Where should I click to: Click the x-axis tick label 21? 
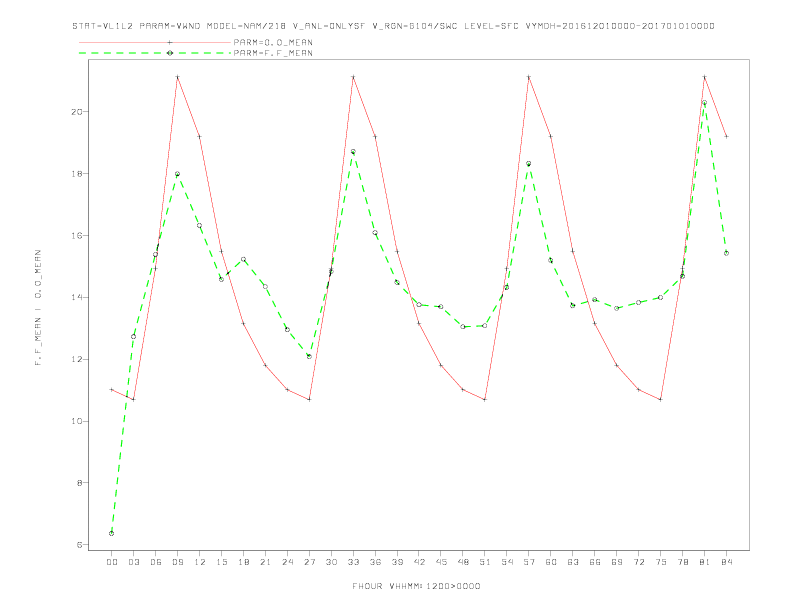265,562
